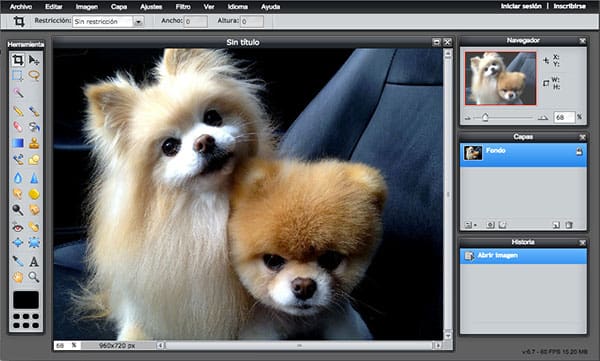Viewport: 600px width, 361px height.
Task: Select Abrir imagen history entry
Action: (x=523, y=256)
